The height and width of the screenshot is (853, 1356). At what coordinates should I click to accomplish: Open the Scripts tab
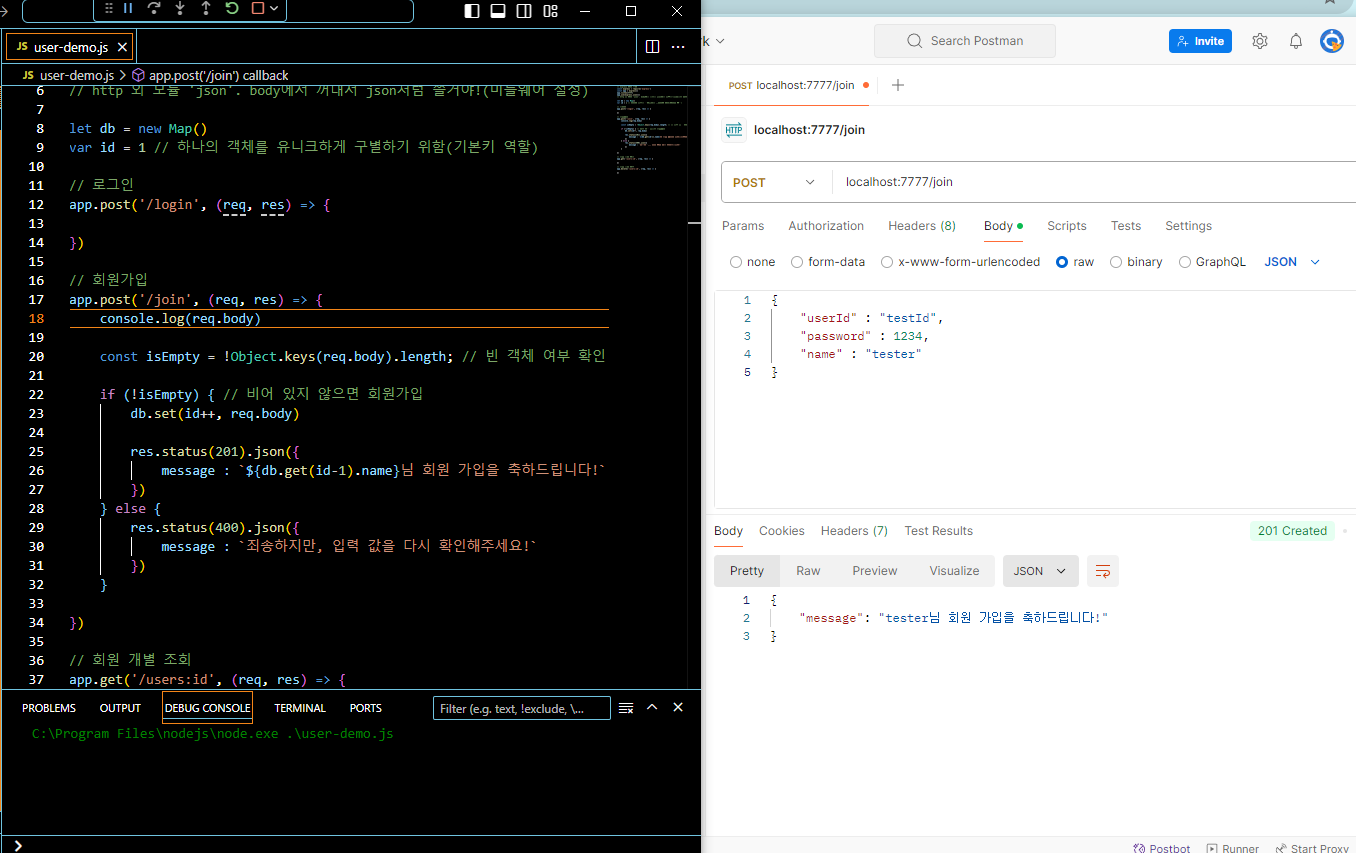1067,226
